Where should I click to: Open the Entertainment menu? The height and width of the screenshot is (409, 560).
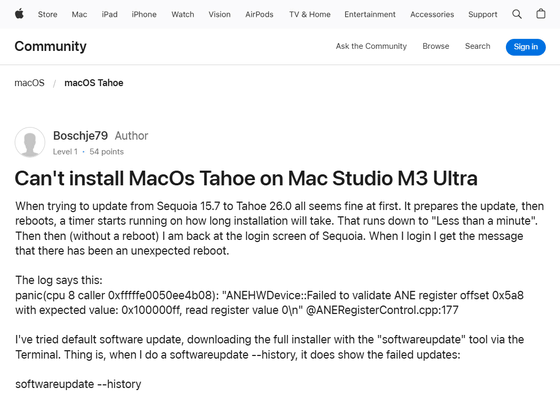click(x=370, y=15)
